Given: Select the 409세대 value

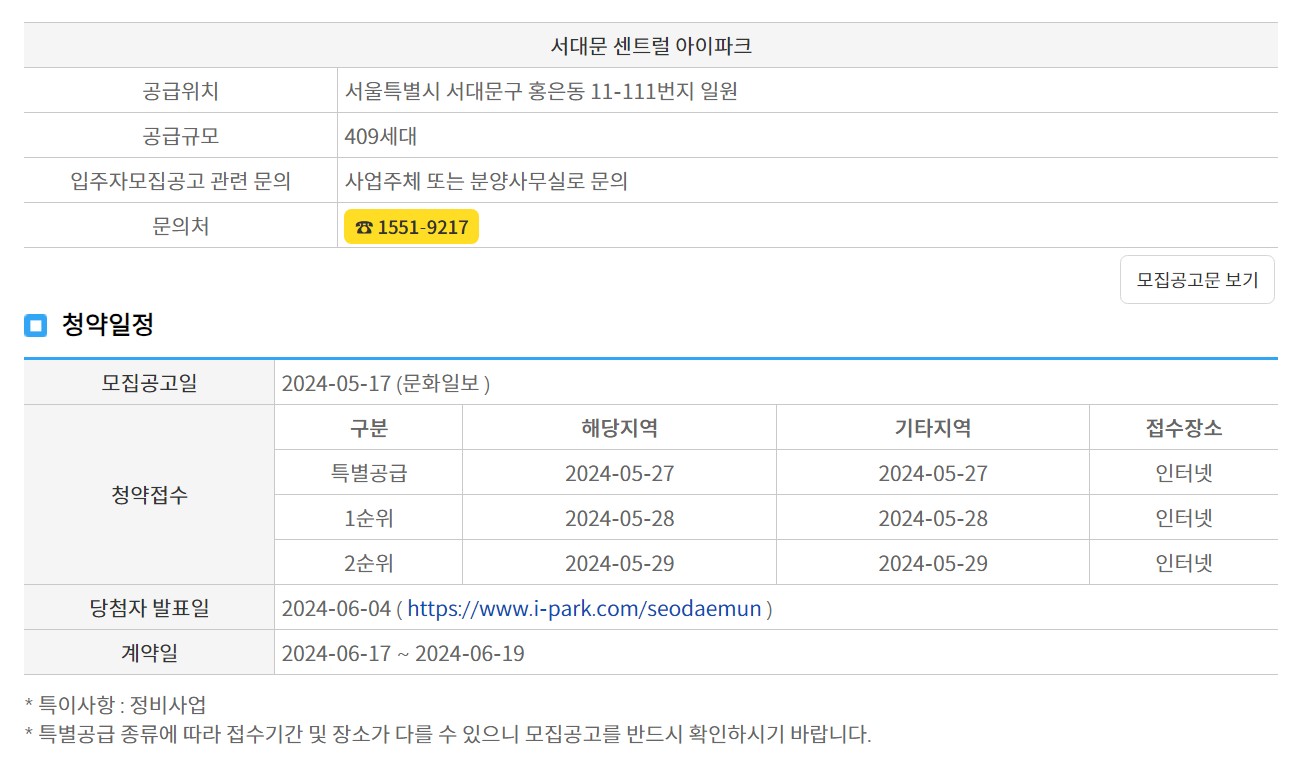Looking at the screenshot, I should coord(381,136).
